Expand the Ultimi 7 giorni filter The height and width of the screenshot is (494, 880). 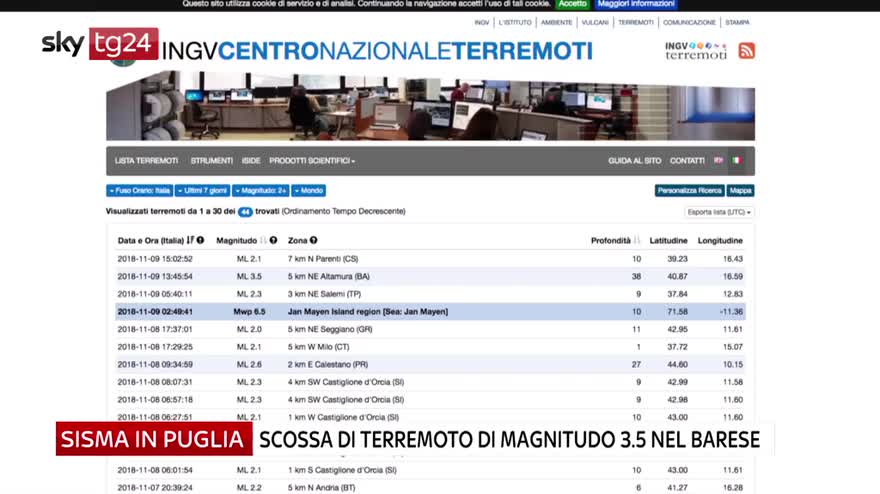pos(202,190)
